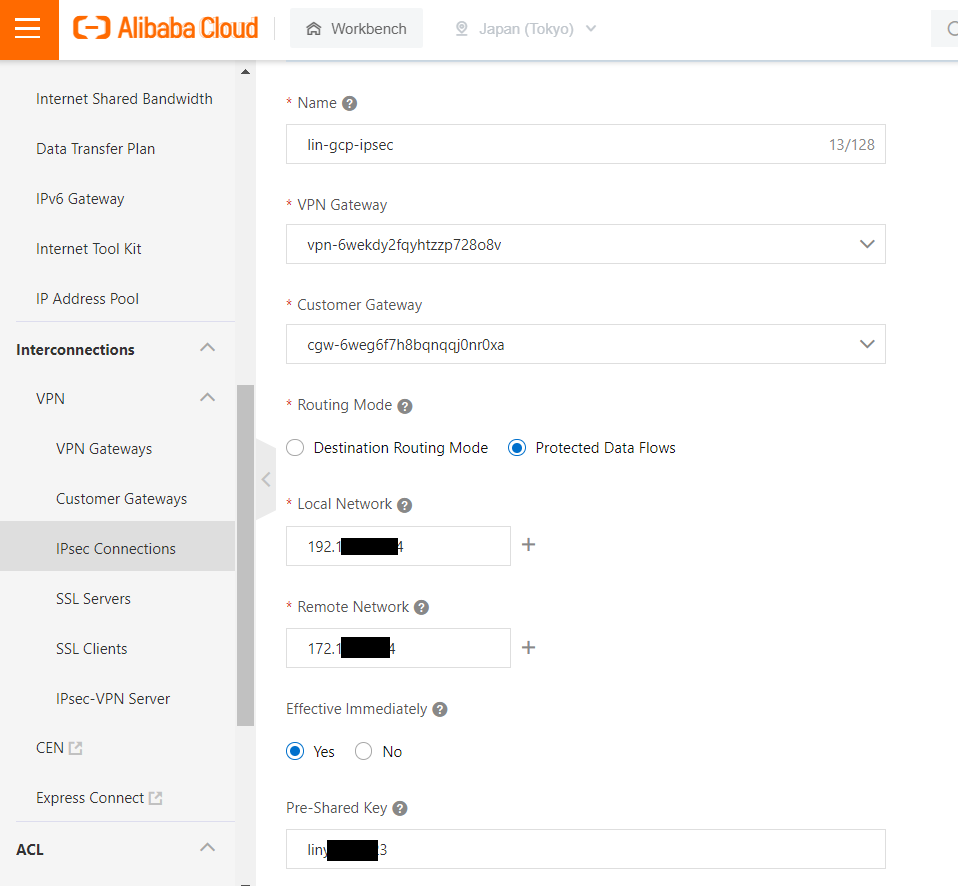Image resolution: width=958 pixels, height=886 pixels.
Task: Choose No for Effective Immediately
Action: 364,751
